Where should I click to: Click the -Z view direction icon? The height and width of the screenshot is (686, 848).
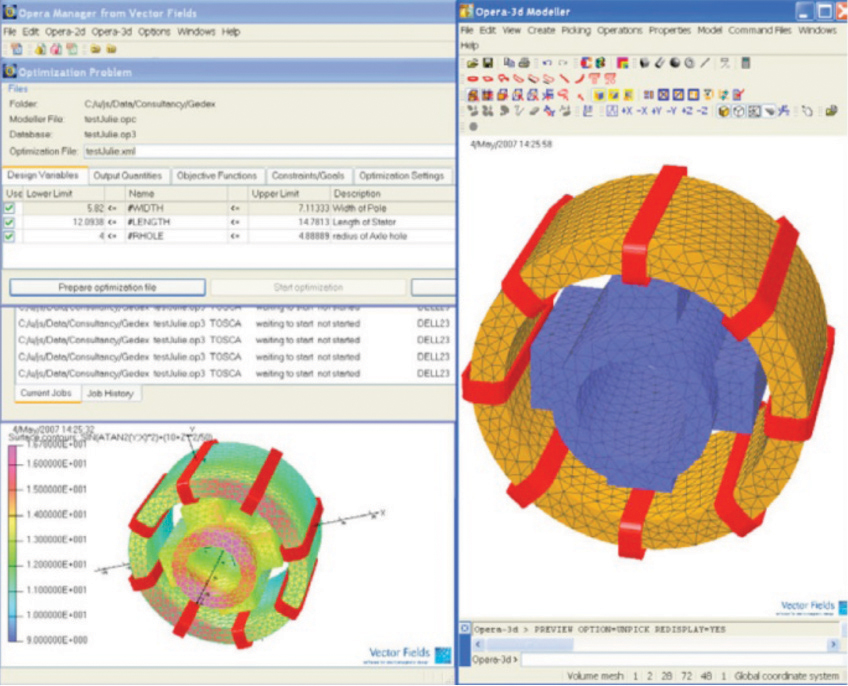[701, 111]
